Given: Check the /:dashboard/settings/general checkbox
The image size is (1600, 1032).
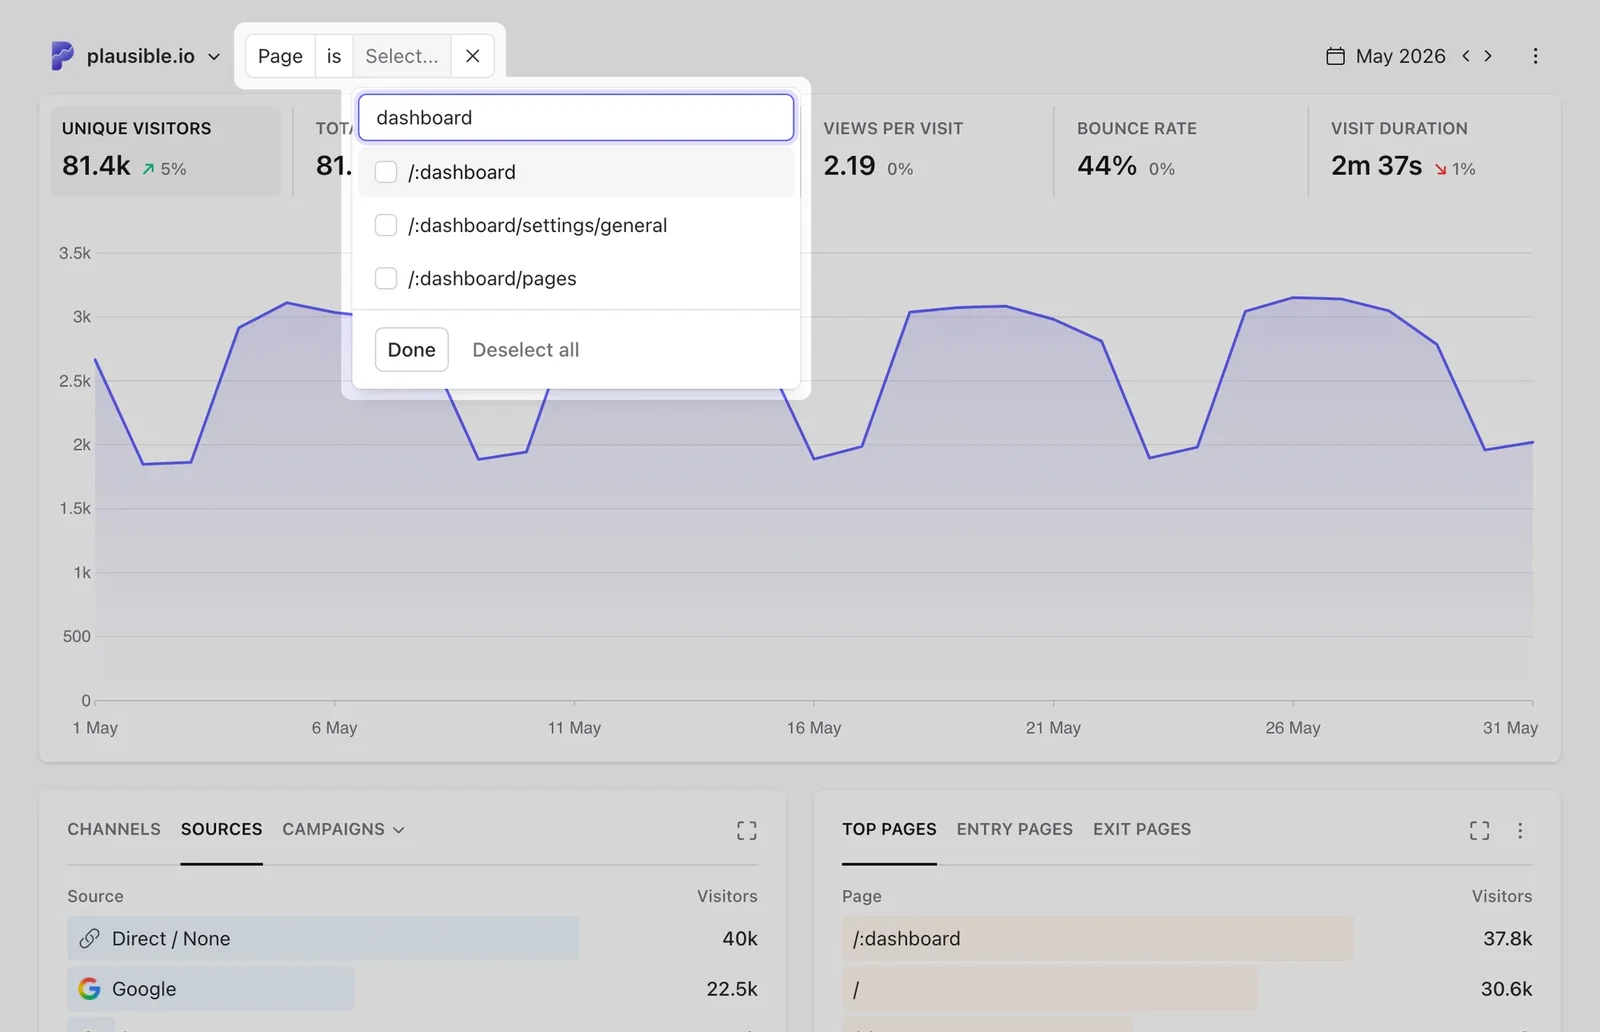Looking at the screenshot, I should pyautogui.click(x=386, y=225).
